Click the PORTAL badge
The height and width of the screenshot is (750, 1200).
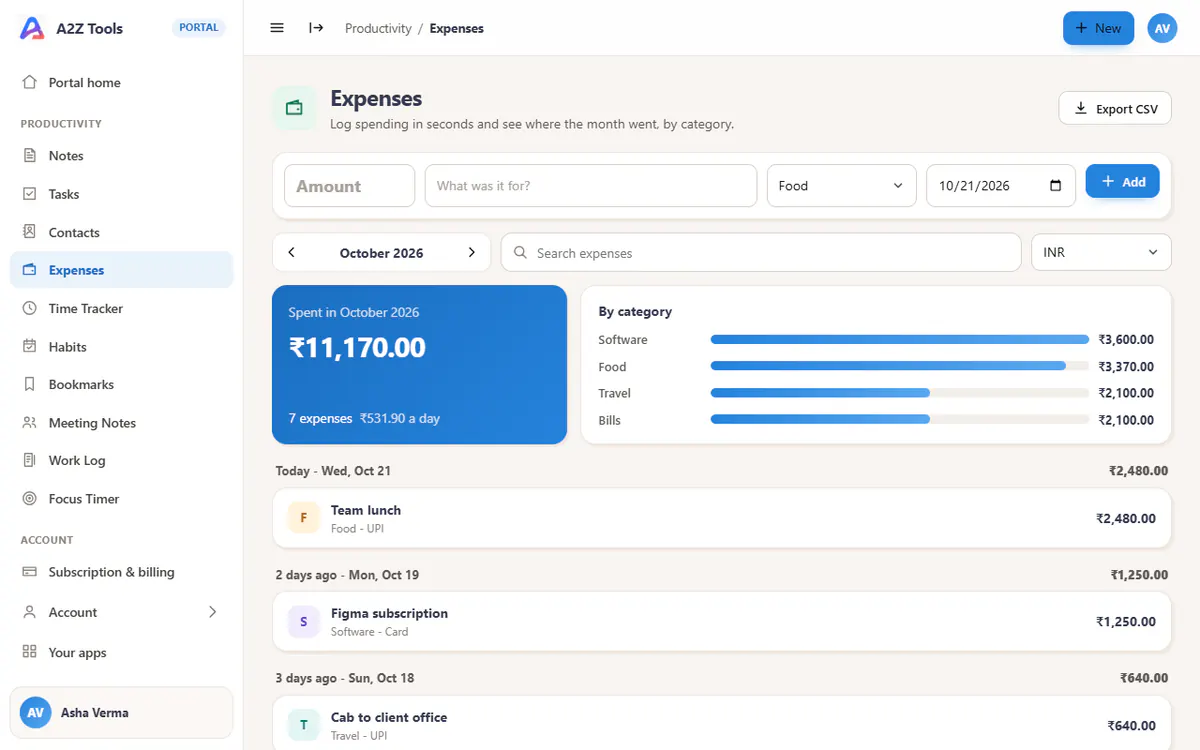[x=199, y=28]
